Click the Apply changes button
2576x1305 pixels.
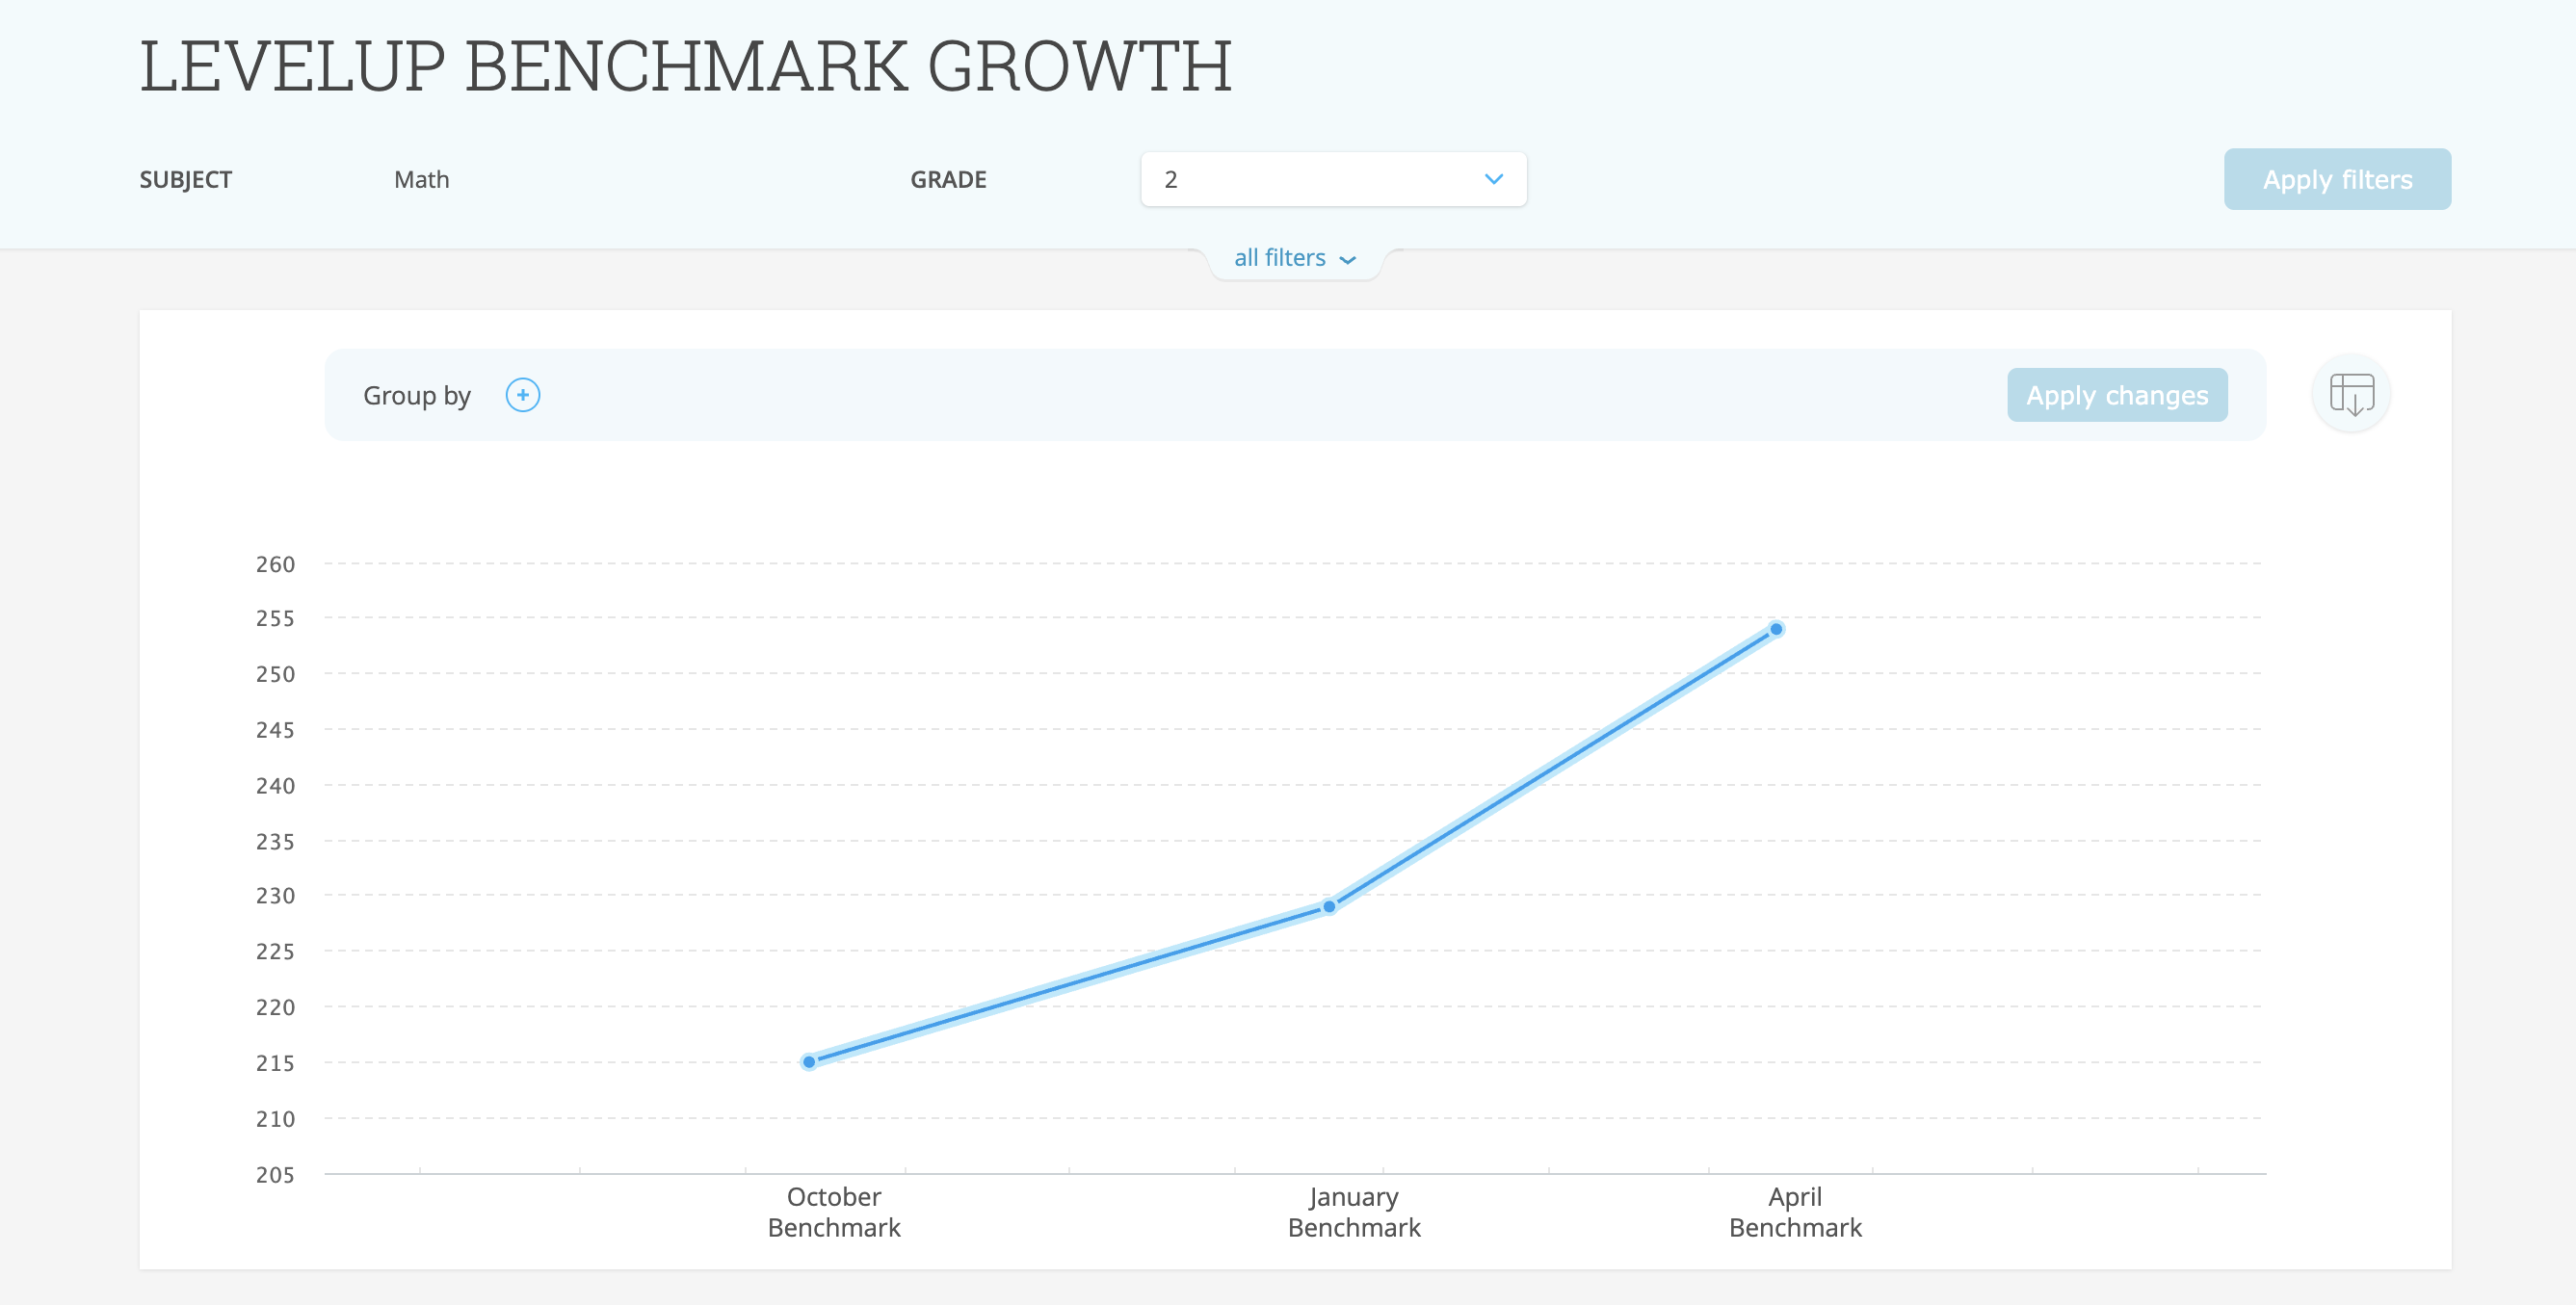tap(2117, 395)
